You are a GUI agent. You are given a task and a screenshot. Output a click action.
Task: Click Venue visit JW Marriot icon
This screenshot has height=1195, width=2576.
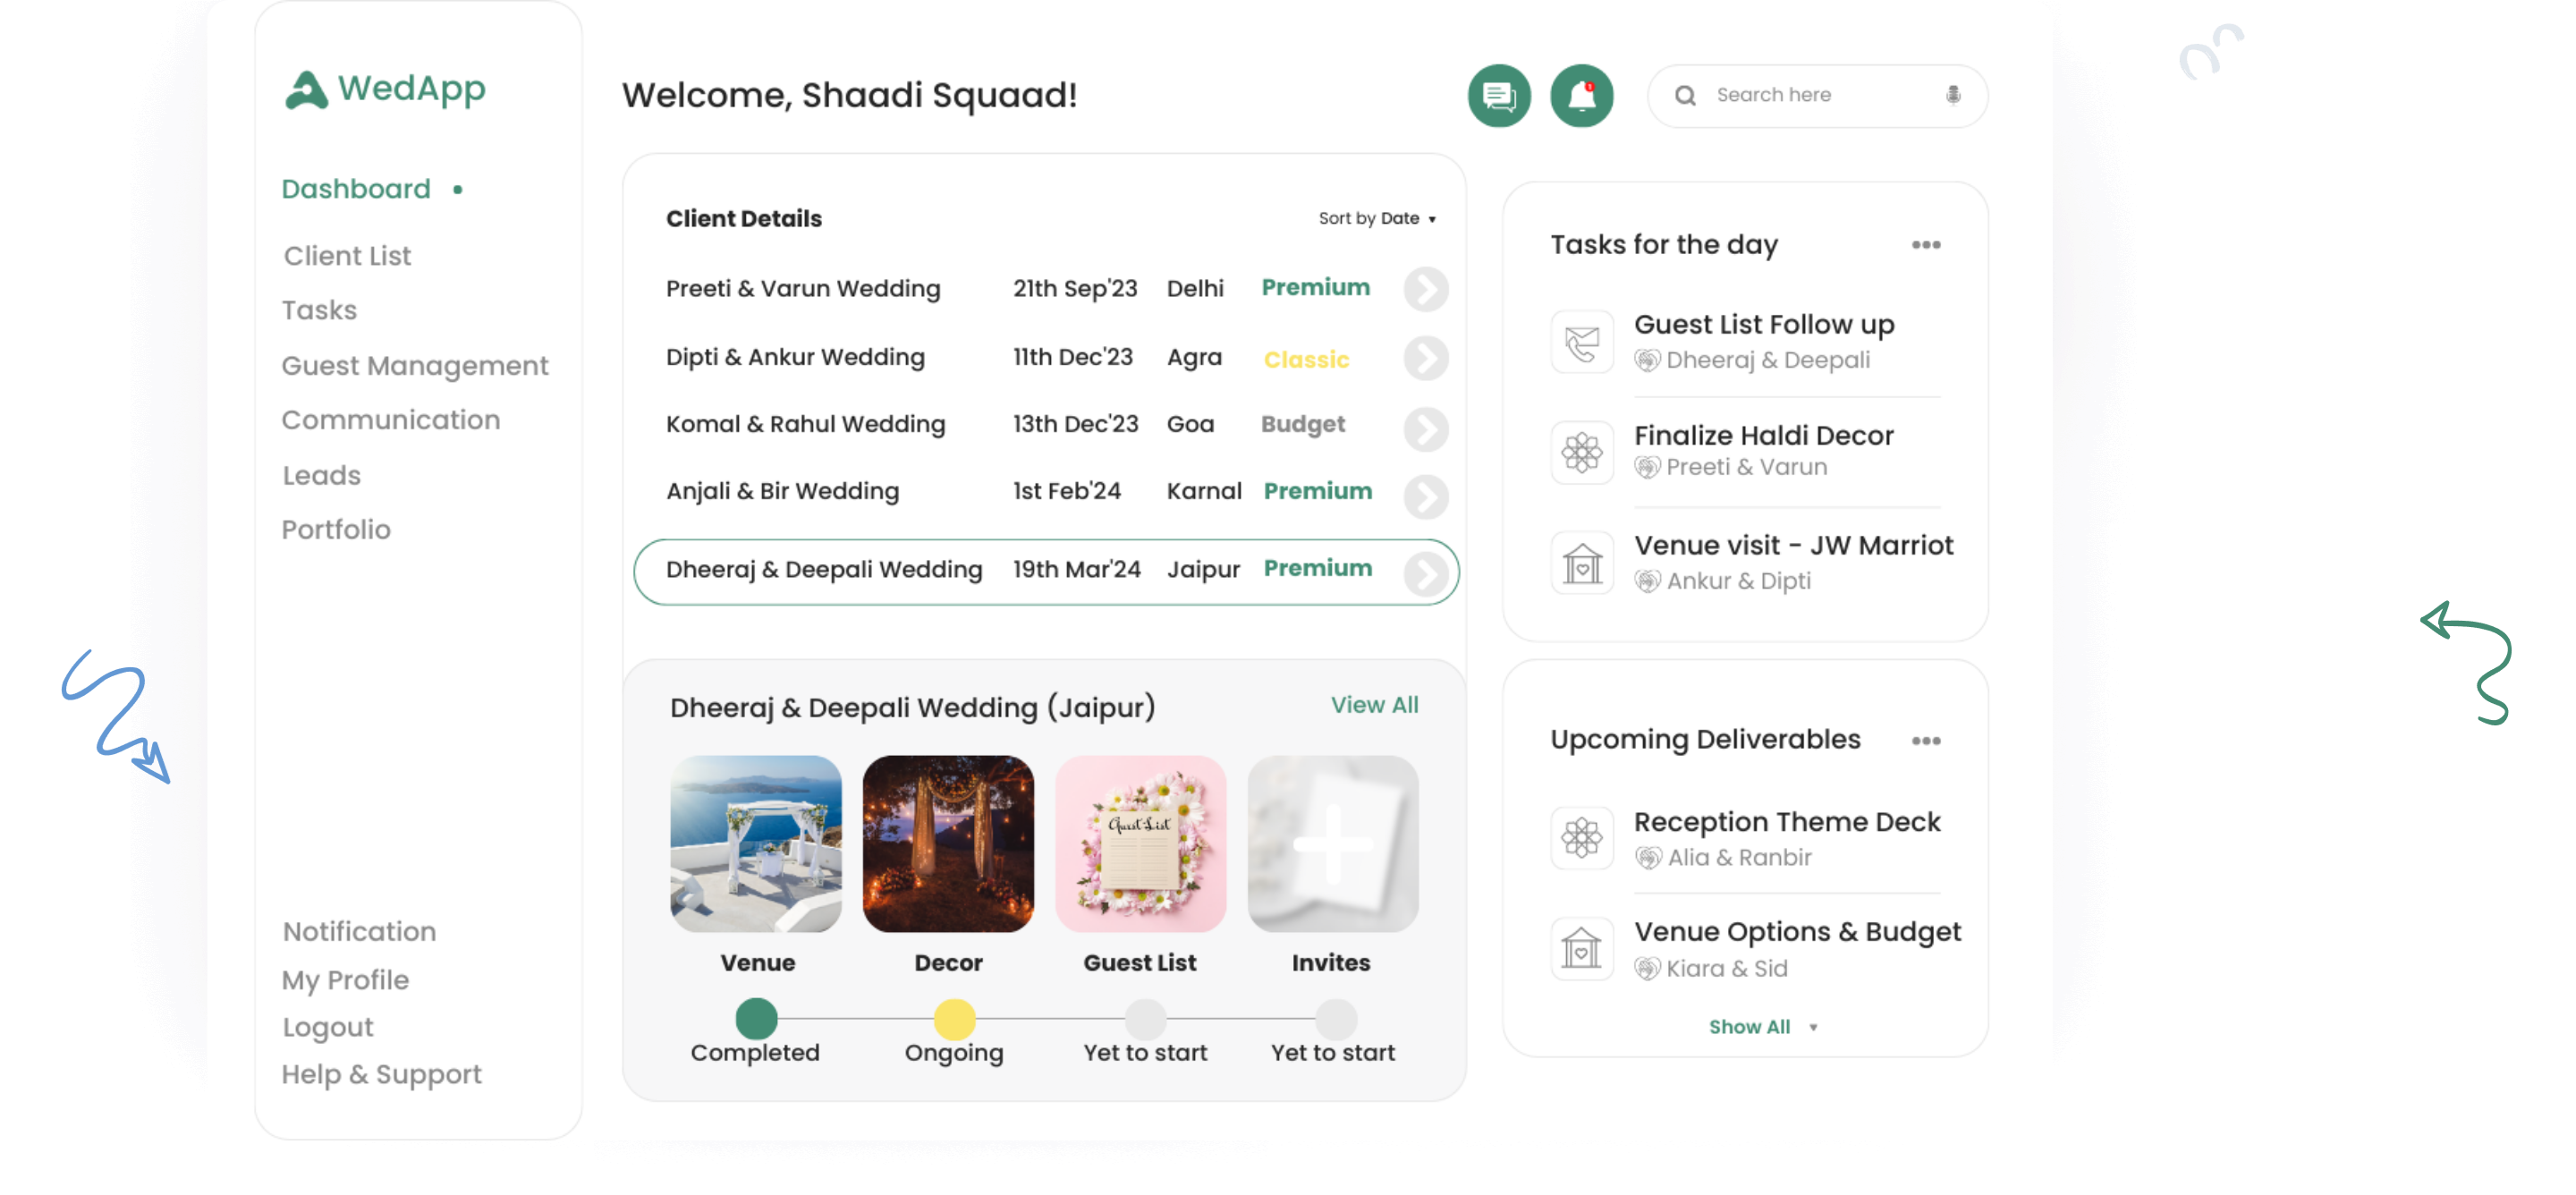(1581, 563)
